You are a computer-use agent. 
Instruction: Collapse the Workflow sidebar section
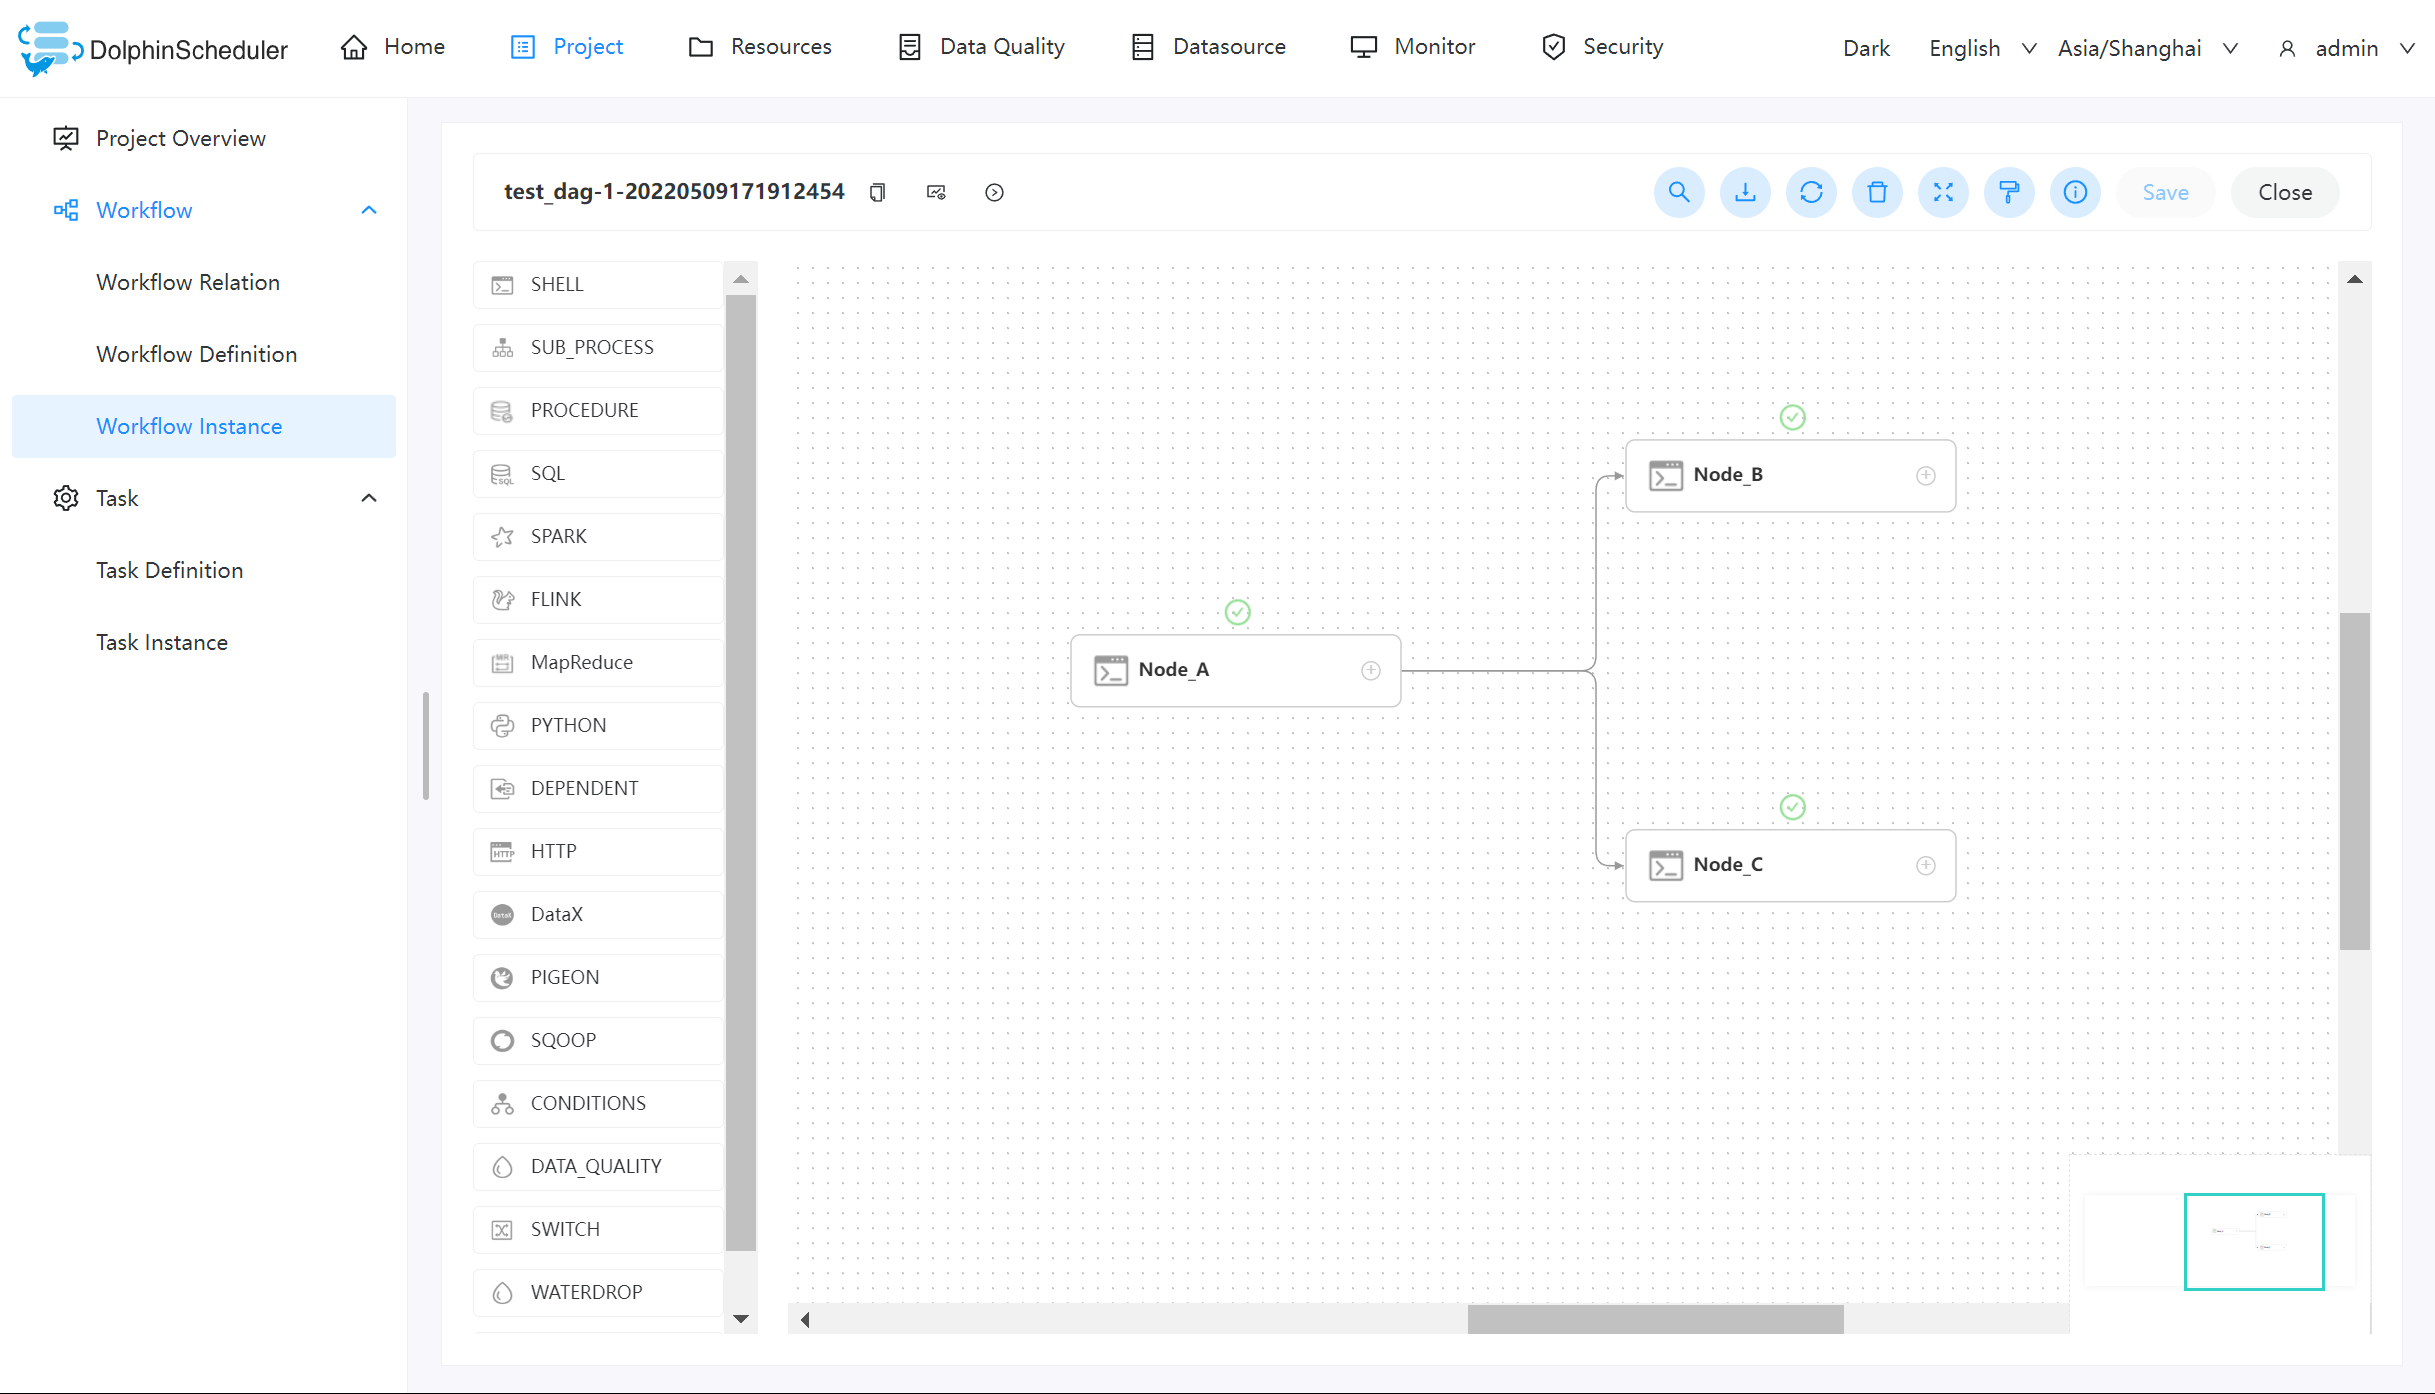click(x=369, y=210)
